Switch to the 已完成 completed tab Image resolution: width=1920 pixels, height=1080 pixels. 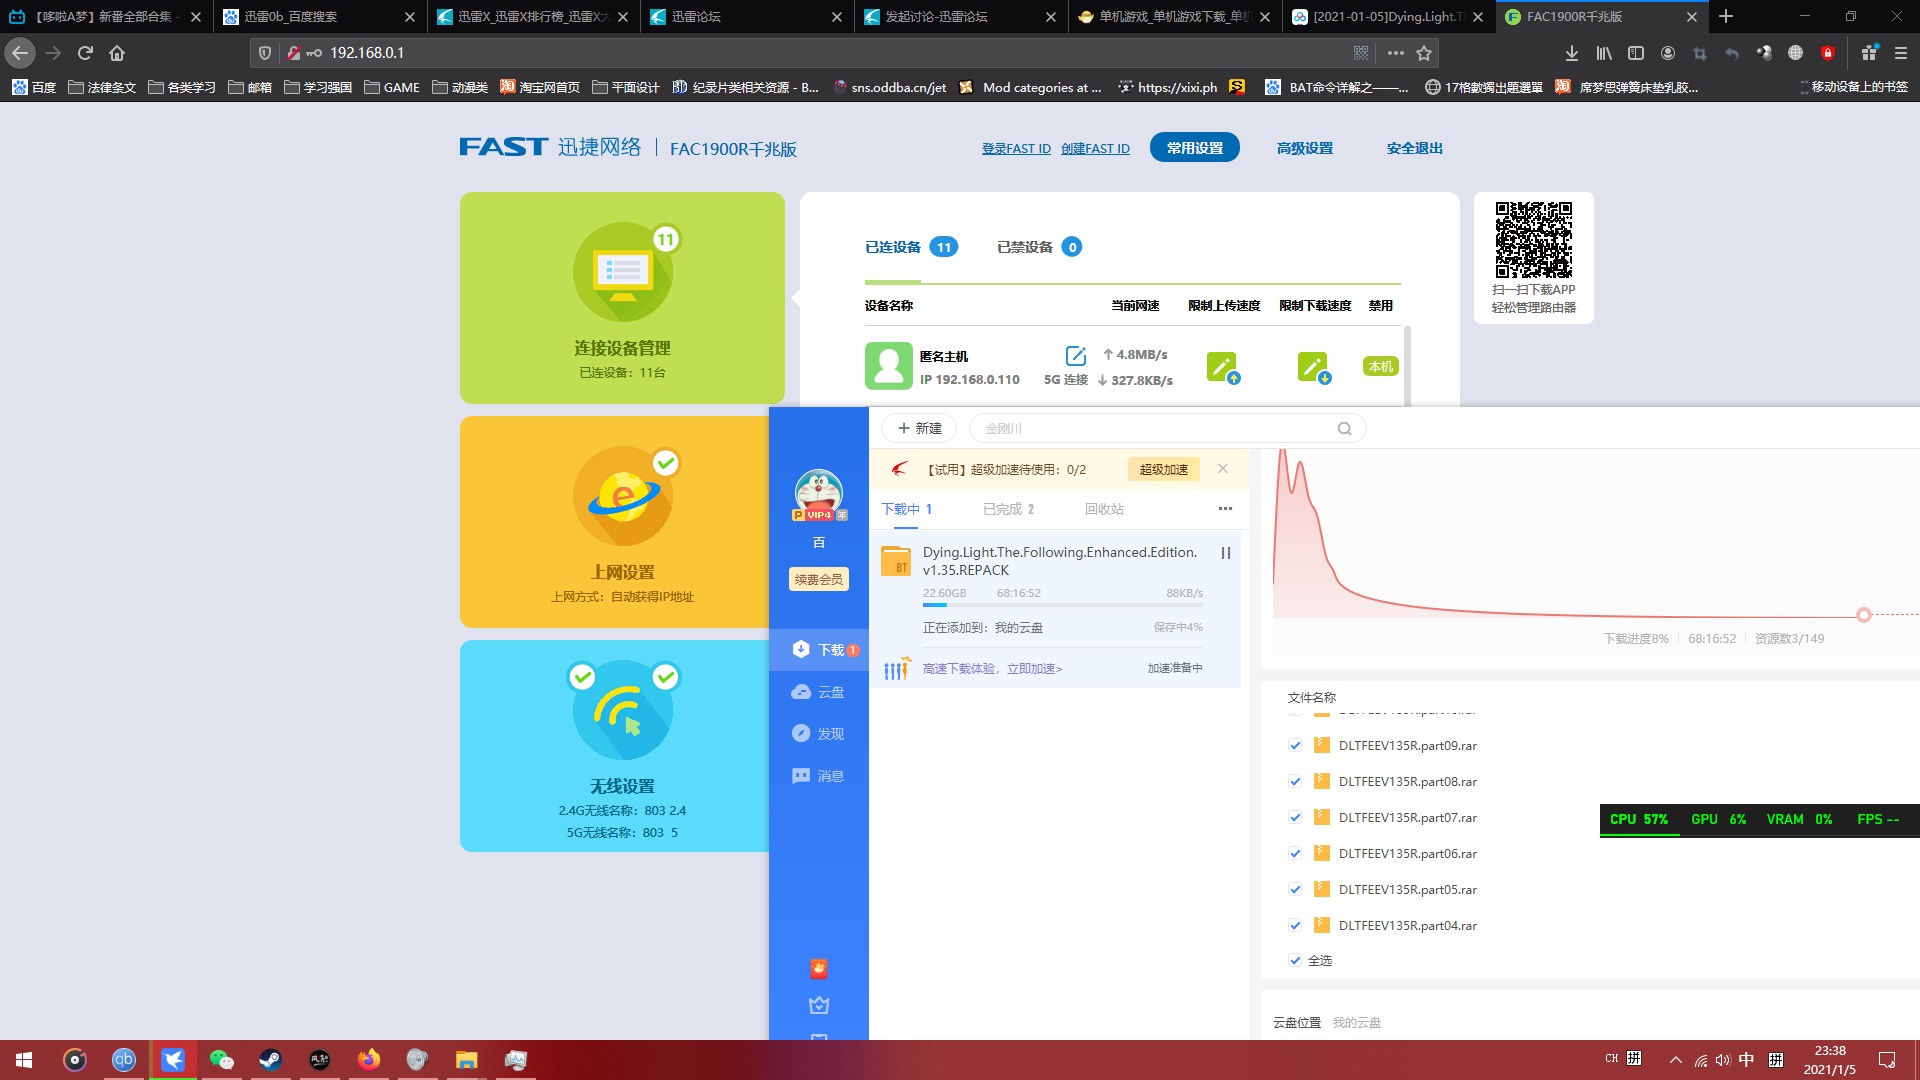(x=1008, y=509)
